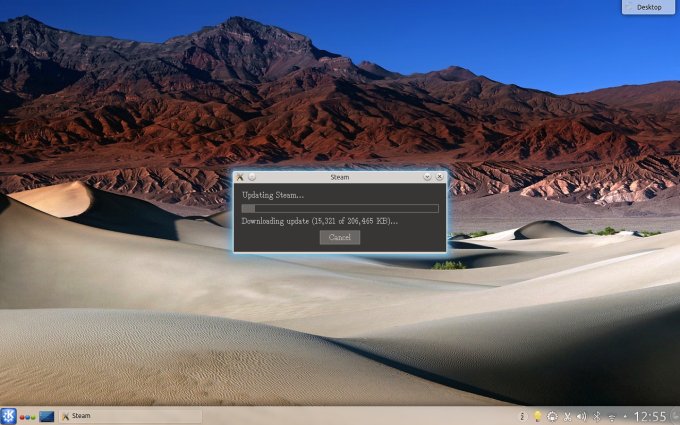Close the Steam update dialog
This screenshot has height=425, width=680.
439,177
